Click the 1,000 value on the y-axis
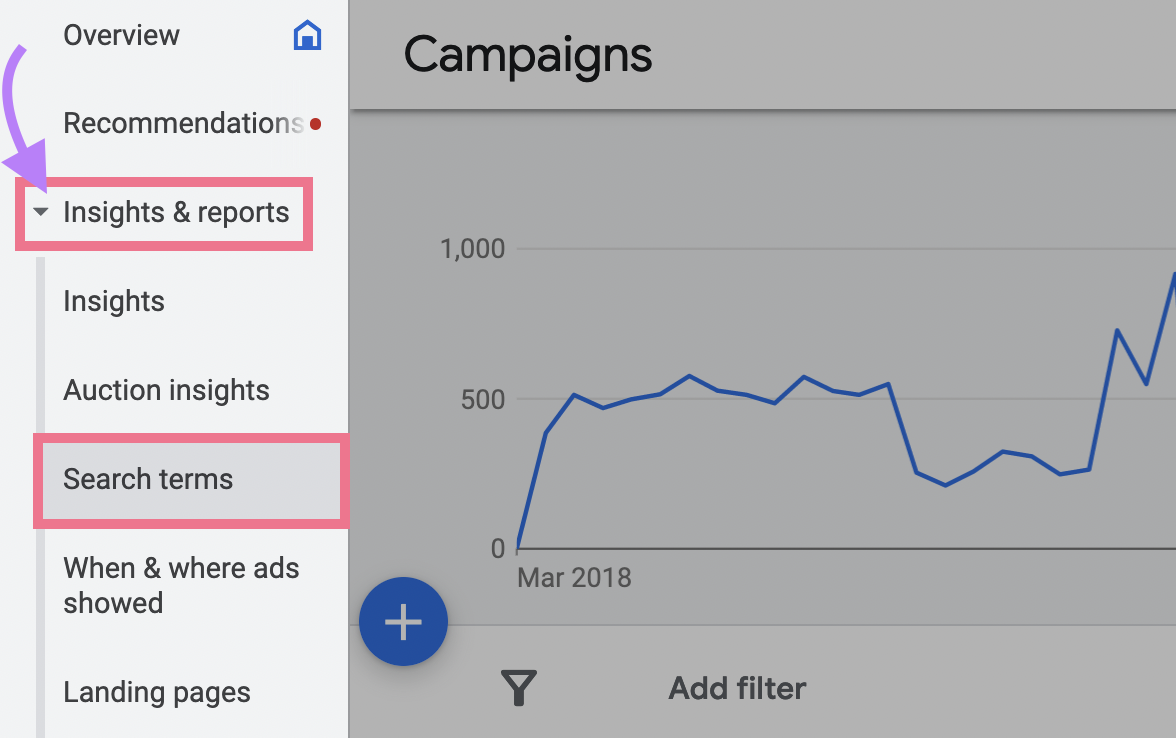This screenshot has width=1176, height=738. [474, 248]
